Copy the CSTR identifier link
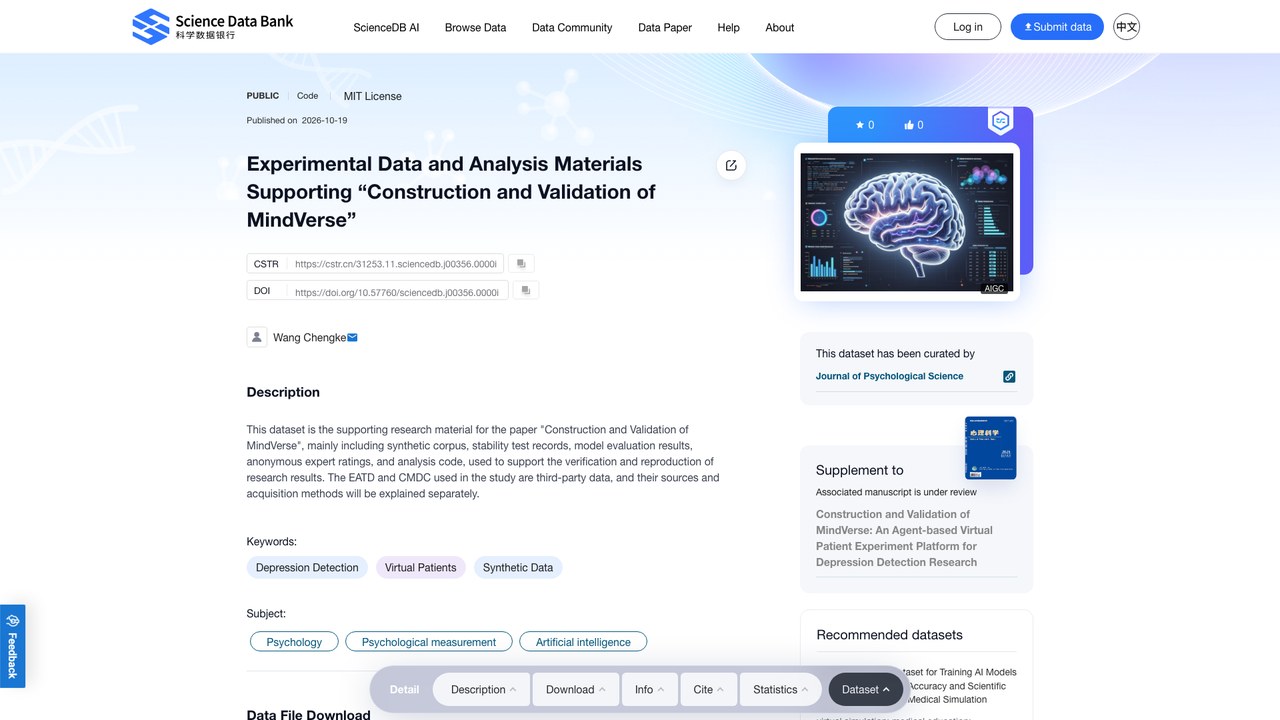The width and height of the screenshot is (1280, 720). [521, 264]
